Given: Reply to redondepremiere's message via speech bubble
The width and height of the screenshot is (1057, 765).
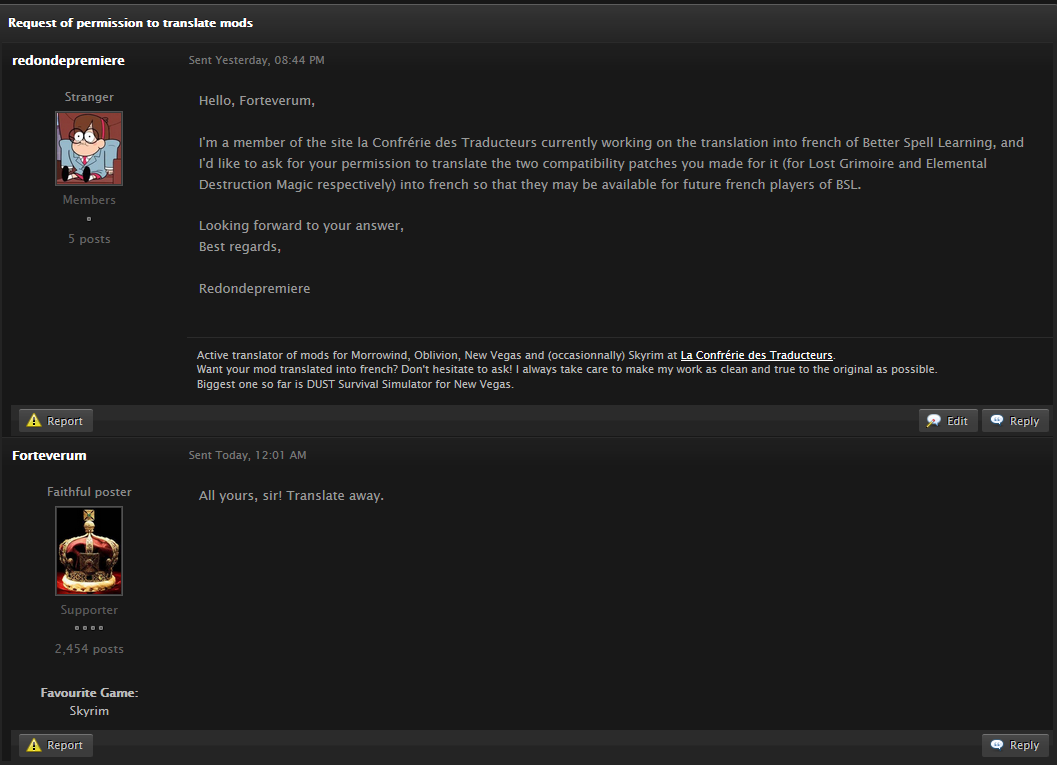Looking at the screenshot, I should 997,421.
